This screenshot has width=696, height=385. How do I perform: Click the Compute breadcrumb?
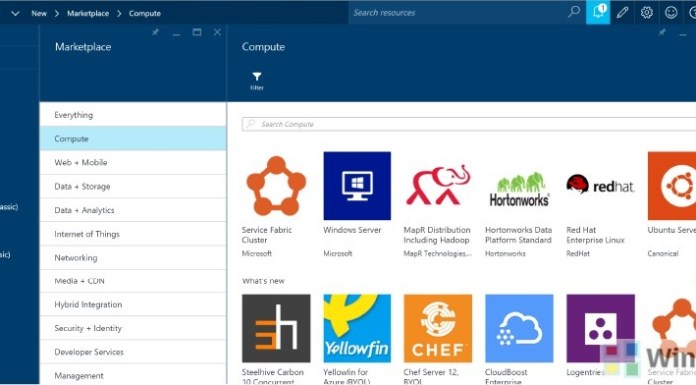pyautogui.click(x=145, y=13)
